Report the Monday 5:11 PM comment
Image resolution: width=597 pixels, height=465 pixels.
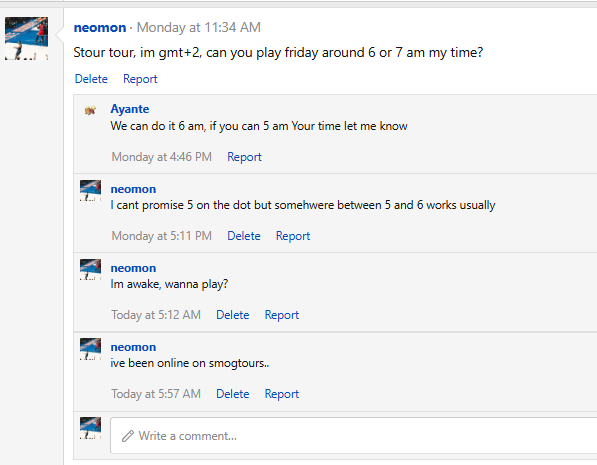(293, 236)
